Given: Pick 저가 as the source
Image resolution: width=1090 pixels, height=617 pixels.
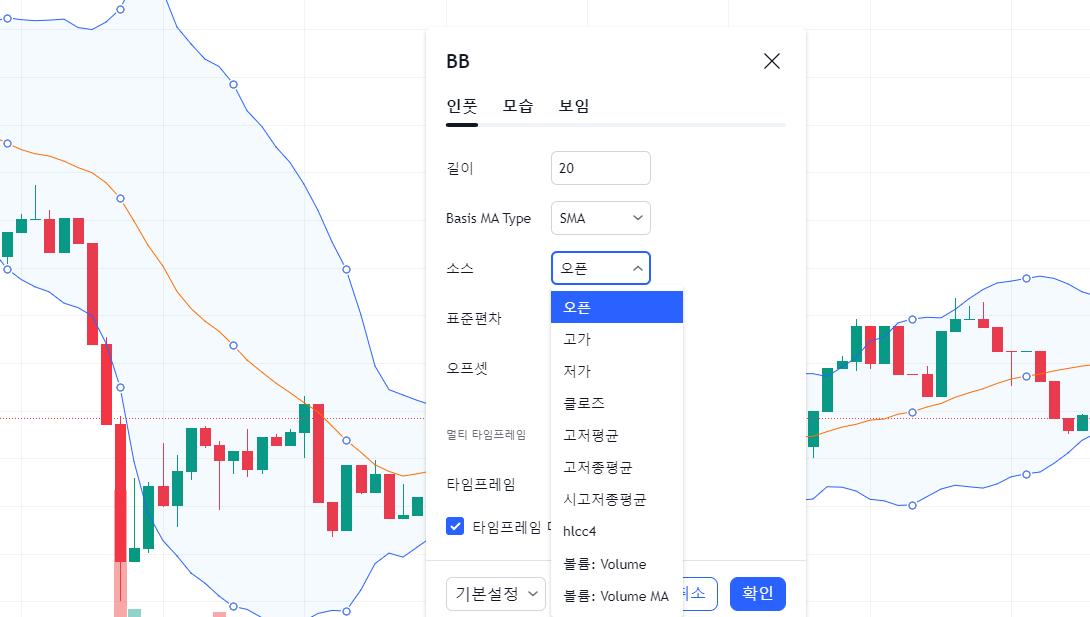Looking at the screenshot, I should click(616, 371).
